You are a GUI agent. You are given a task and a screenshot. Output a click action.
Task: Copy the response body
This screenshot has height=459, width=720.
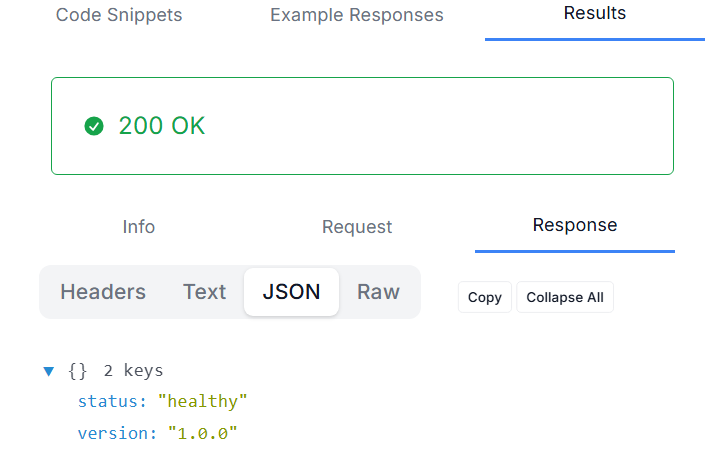pyautogui.click(x=484, y=297)
